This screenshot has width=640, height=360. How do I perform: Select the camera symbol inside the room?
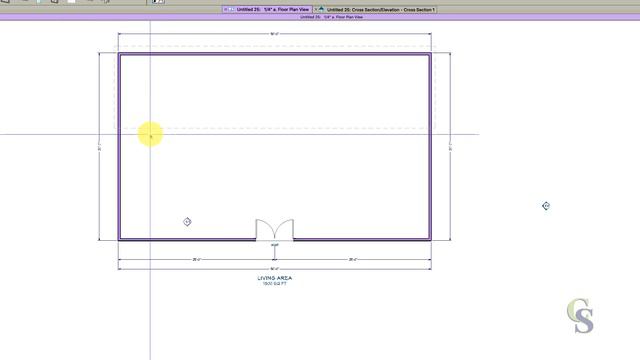[187, 222]
